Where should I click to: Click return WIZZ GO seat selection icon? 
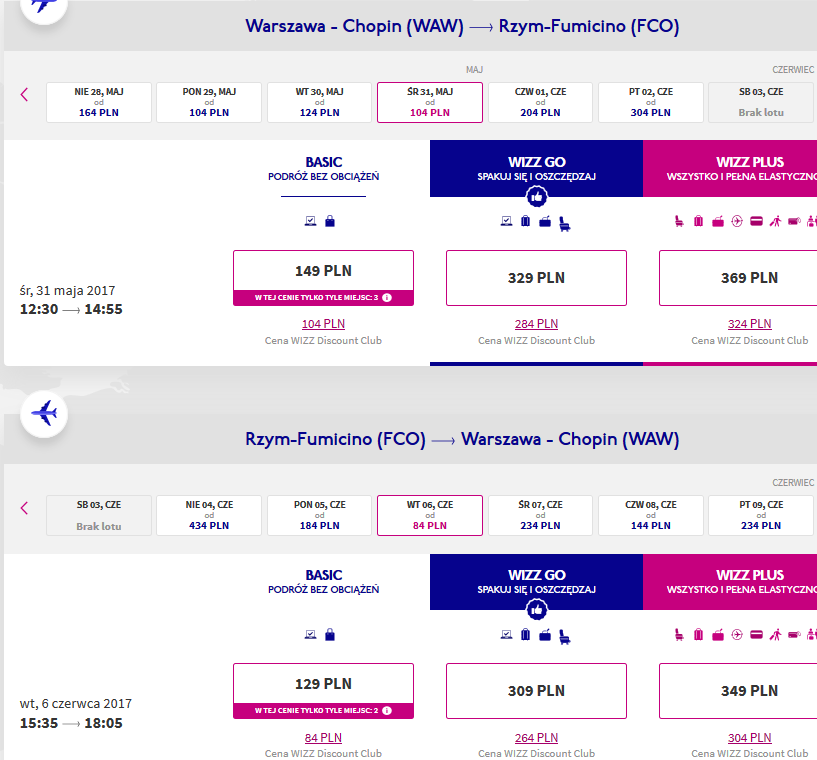(x=564, y=637)
